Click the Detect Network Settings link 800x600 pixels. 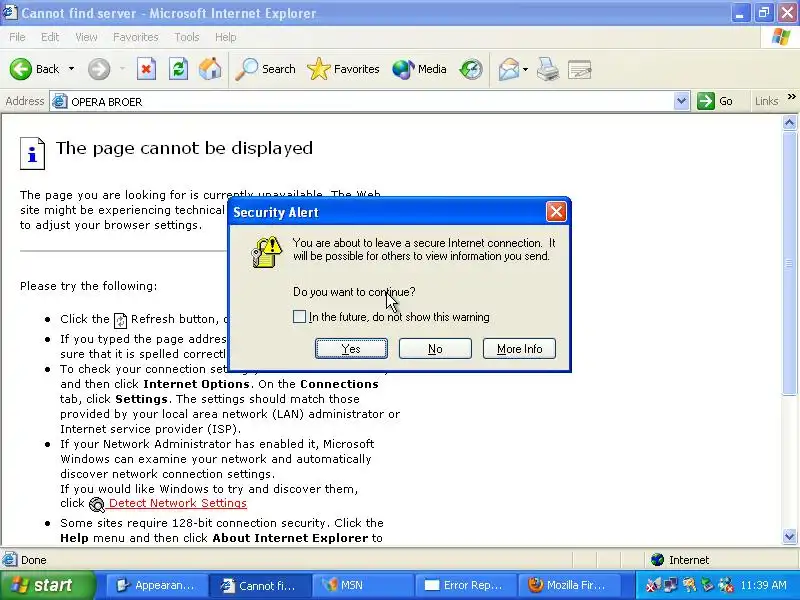pos(178,504)
